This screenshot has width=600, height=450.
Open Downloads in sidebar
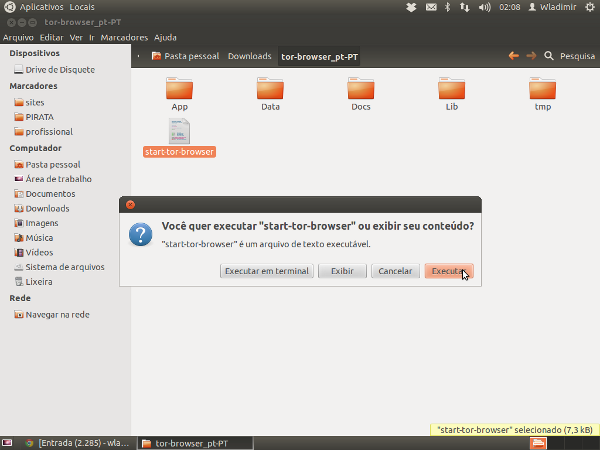tap(42, 209)
